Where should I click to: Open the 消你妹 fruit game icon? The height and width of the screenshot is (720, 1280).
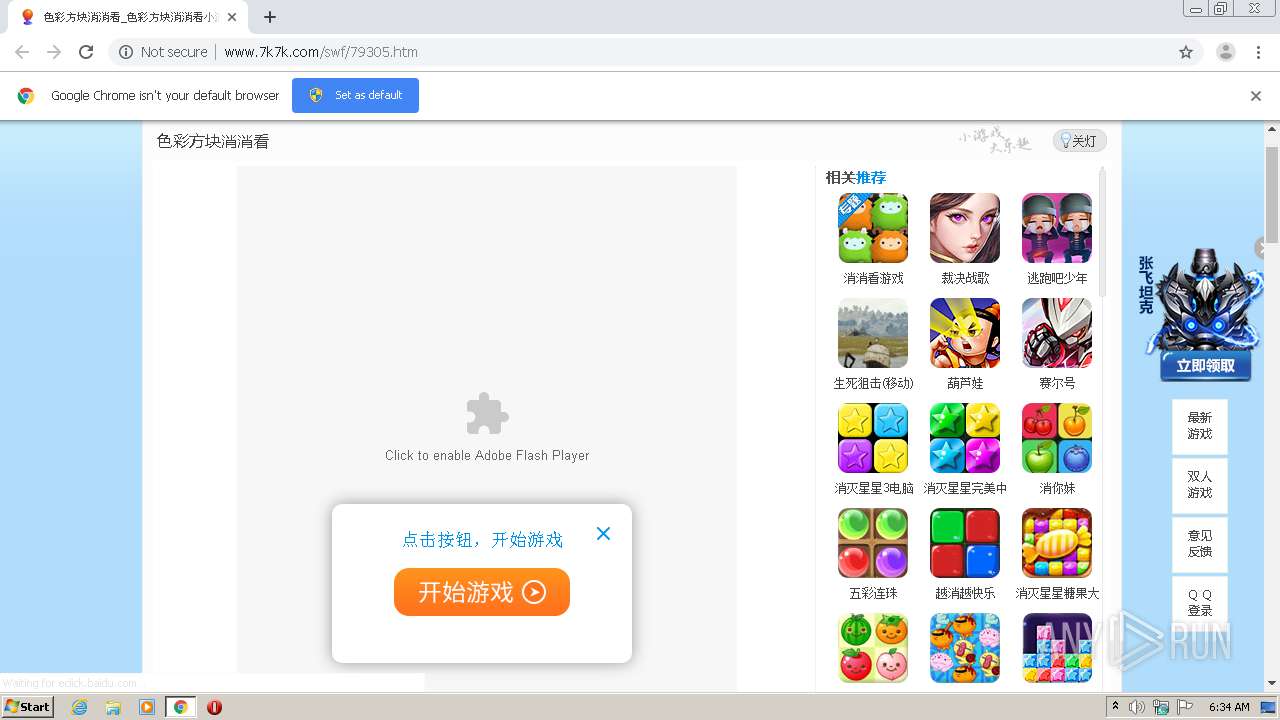coord(1057,438)
